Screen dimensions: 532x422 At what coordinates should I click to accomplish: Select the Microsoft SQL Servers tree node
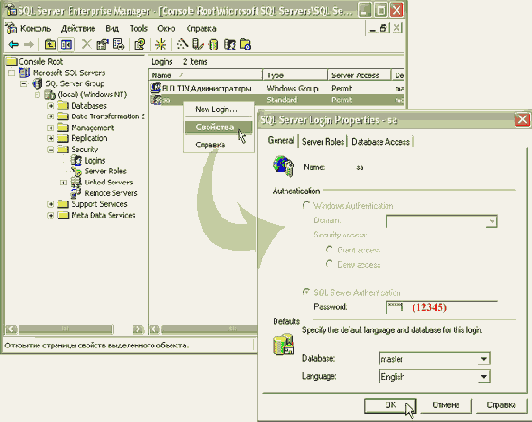[69, 73]
